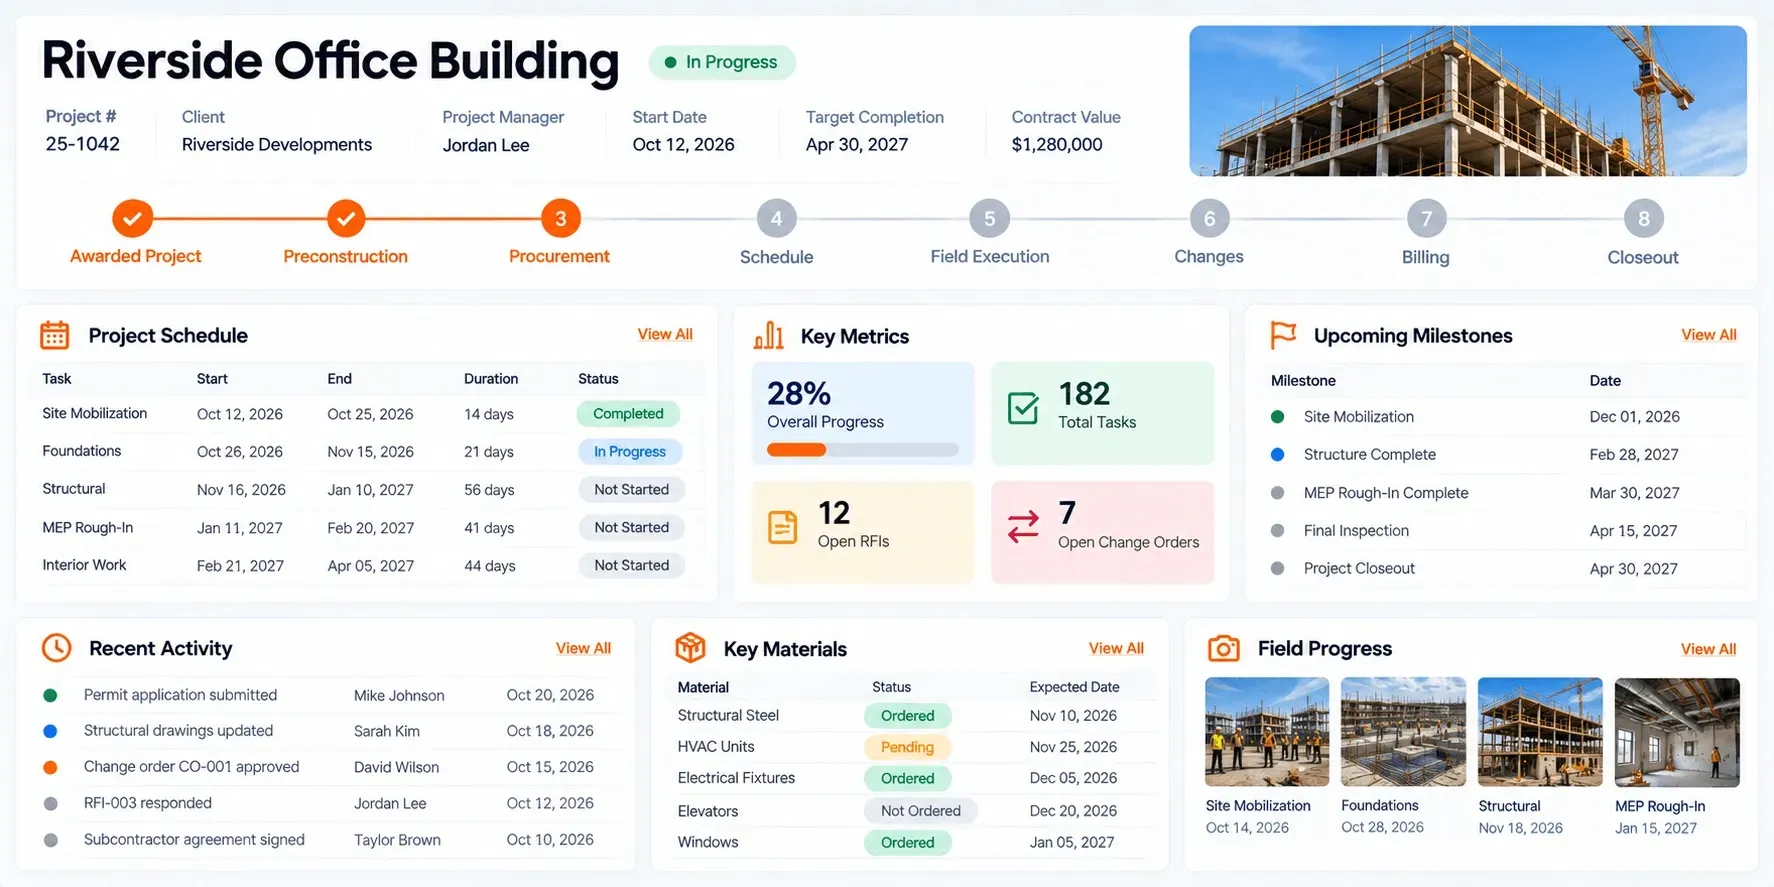
Task: Open View All in Project Schedule
Action: click(x=665, y=334)
